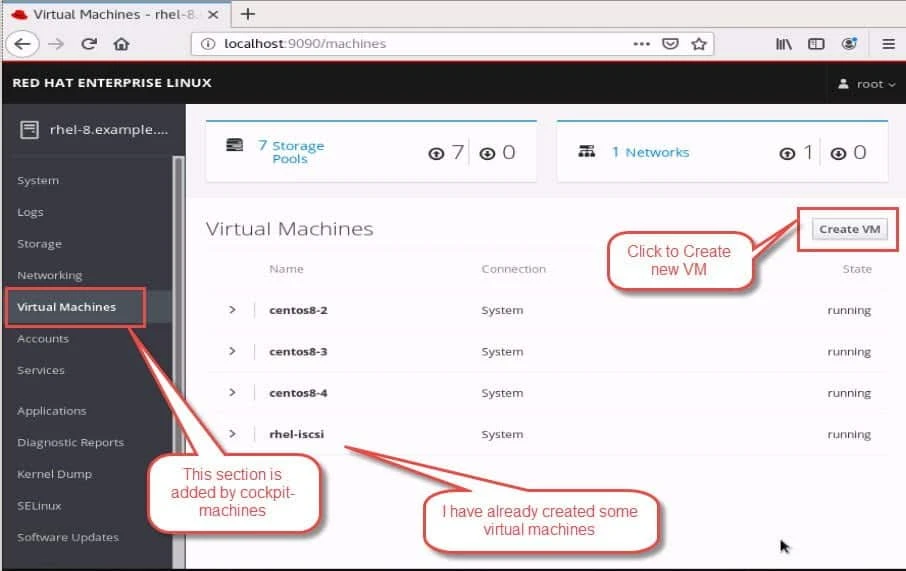Click the running state of rhel-iscsi
Screen dimensions: 906x571
tap(849, 435)
